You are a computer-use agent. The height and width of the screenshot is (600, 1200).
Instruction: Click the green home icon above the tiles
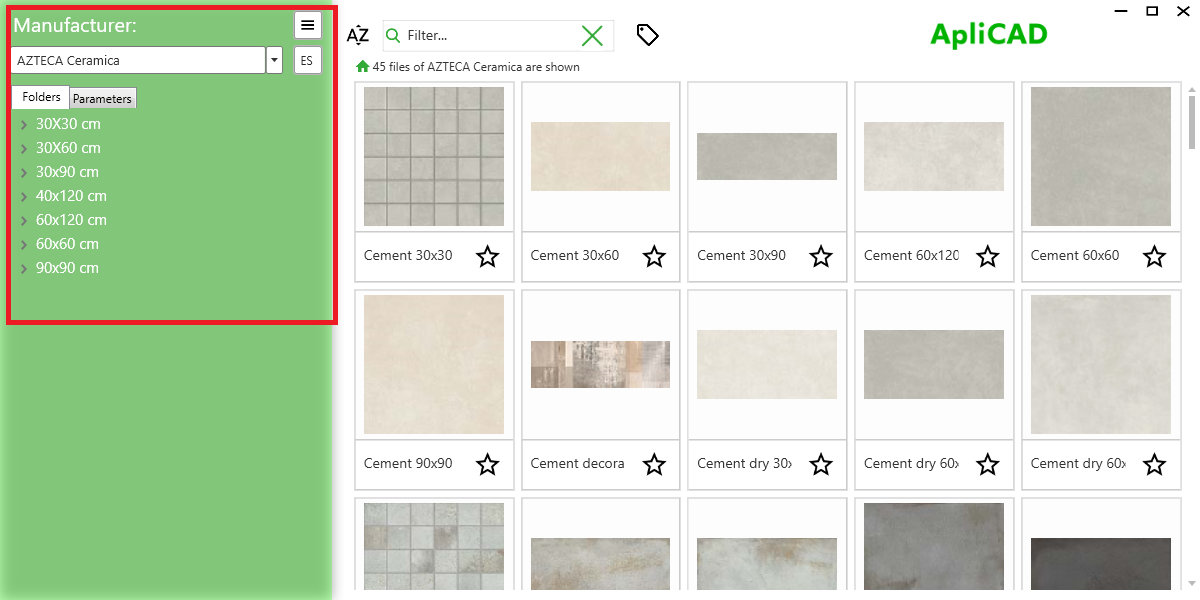pos(361,66)
